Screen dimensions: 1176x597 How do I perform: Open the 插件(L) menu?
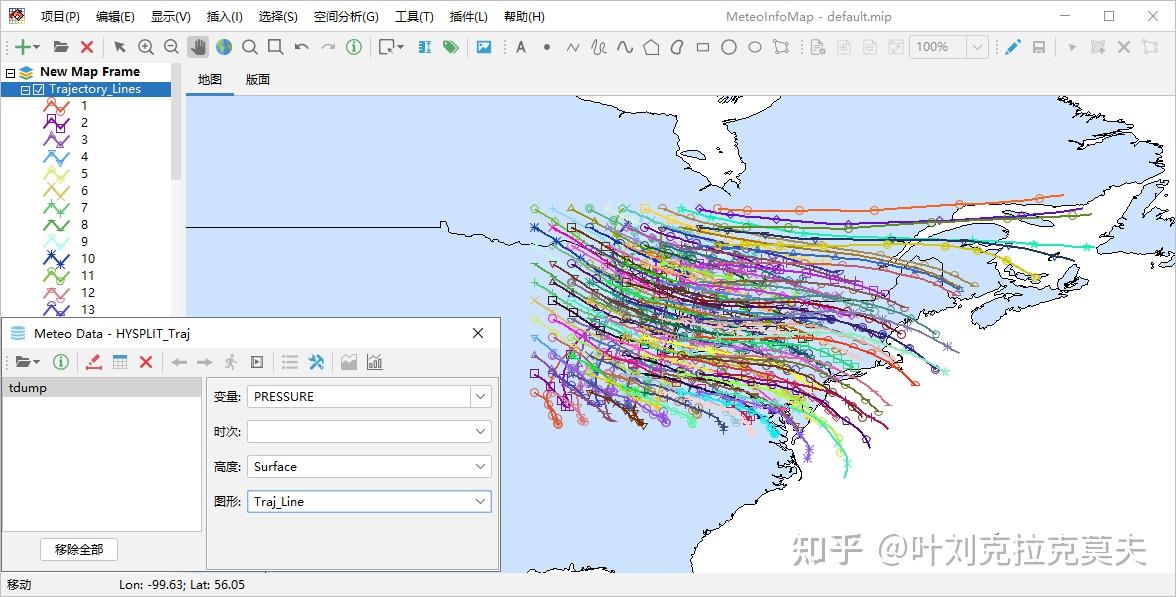(x=468, y=16)
